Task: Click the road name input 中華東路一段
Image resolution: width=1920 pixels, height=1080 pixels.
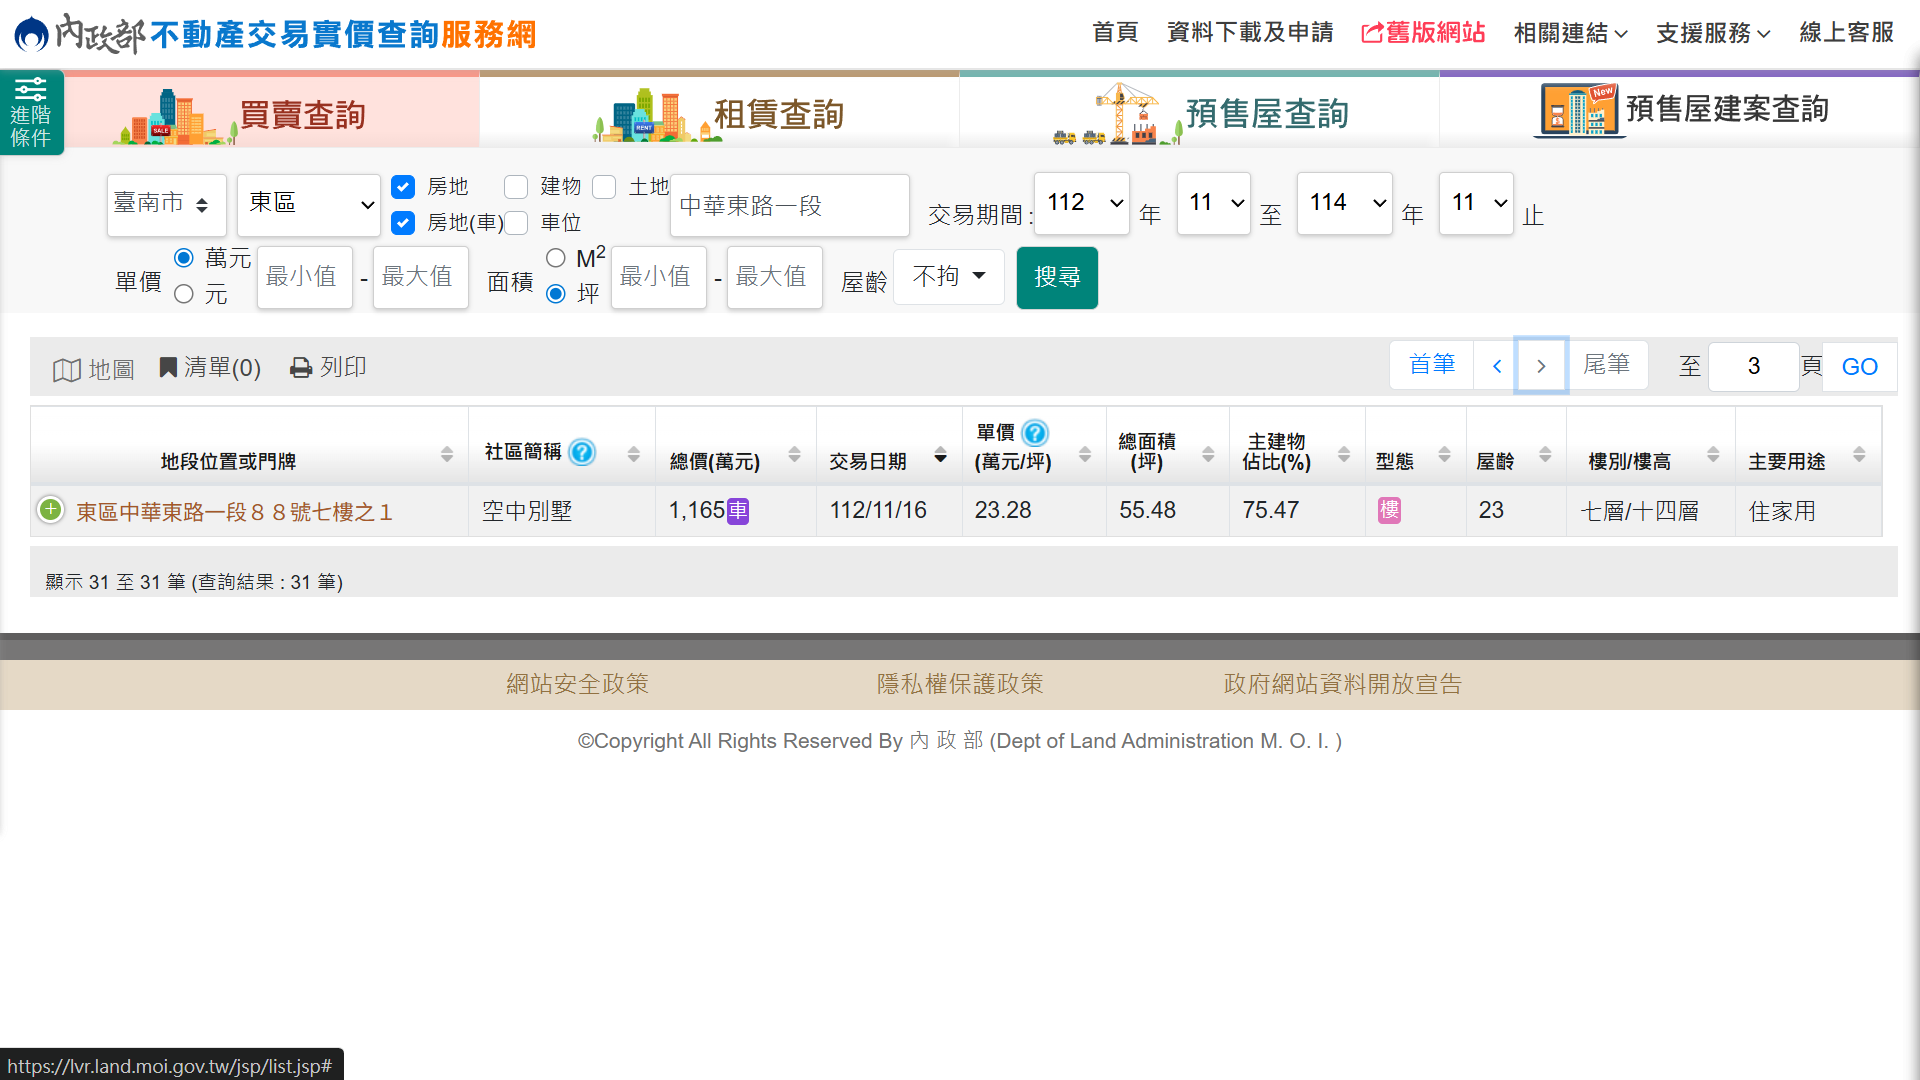Action: point(789,206)
